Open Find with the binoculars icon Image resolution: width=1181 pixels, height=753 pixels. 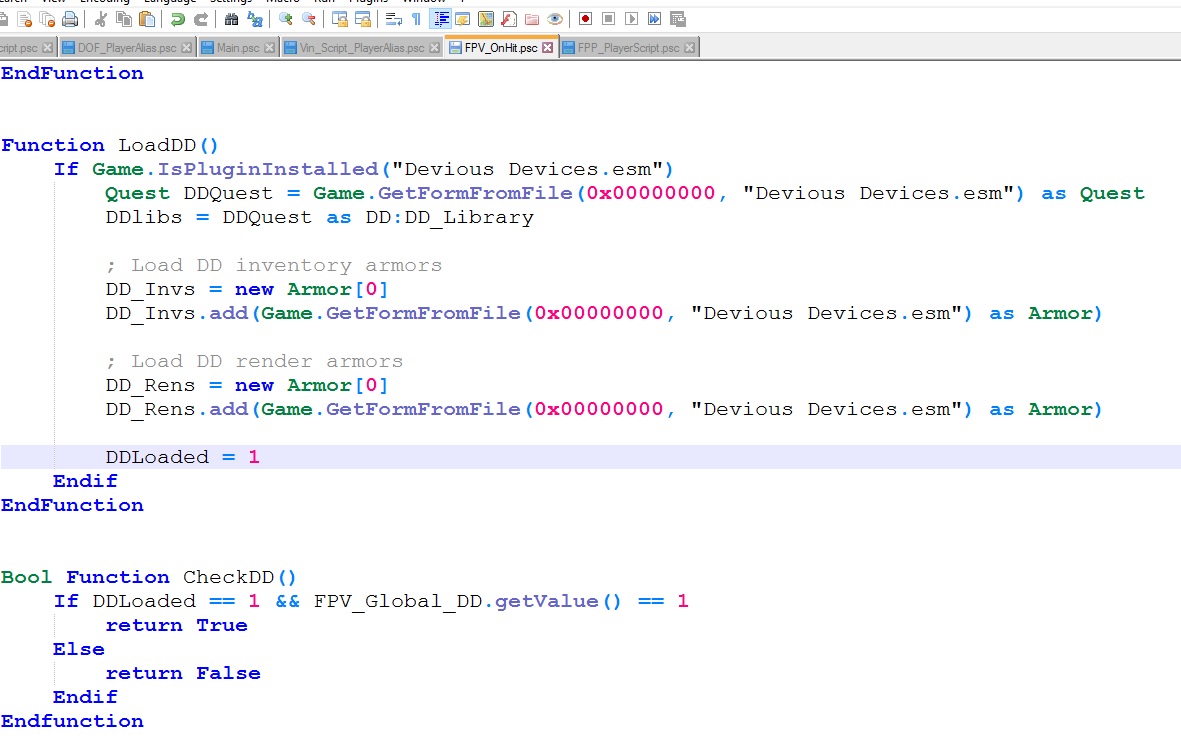pyautogui.click(x=231, y=20)
